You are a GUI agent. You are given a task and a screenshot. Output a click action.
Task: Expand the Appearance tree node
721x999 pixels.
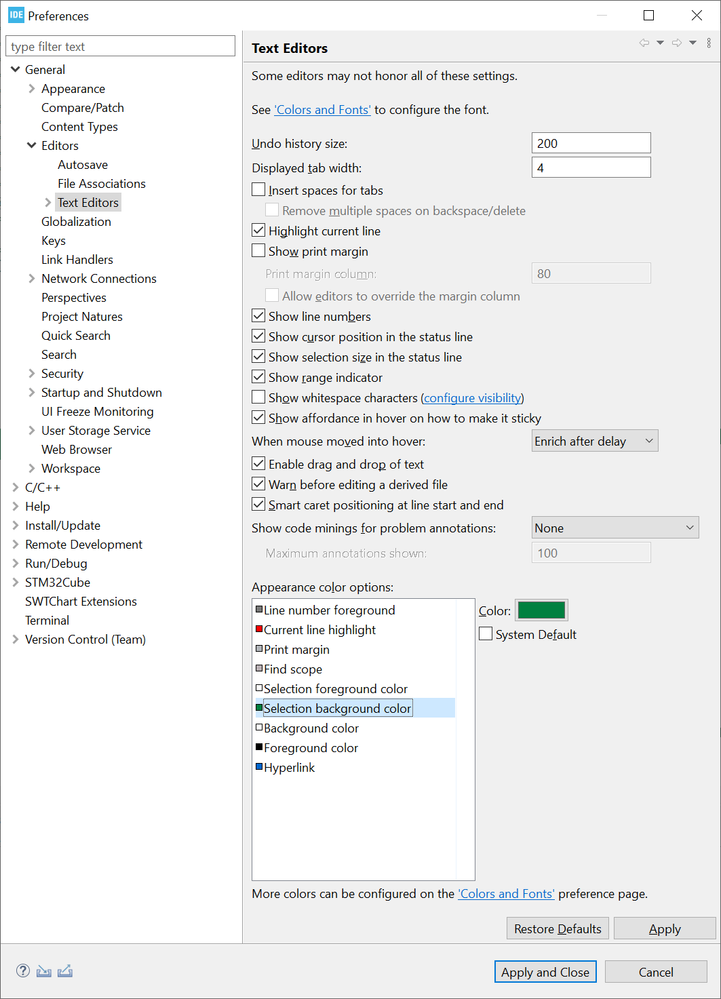[31, 89]
